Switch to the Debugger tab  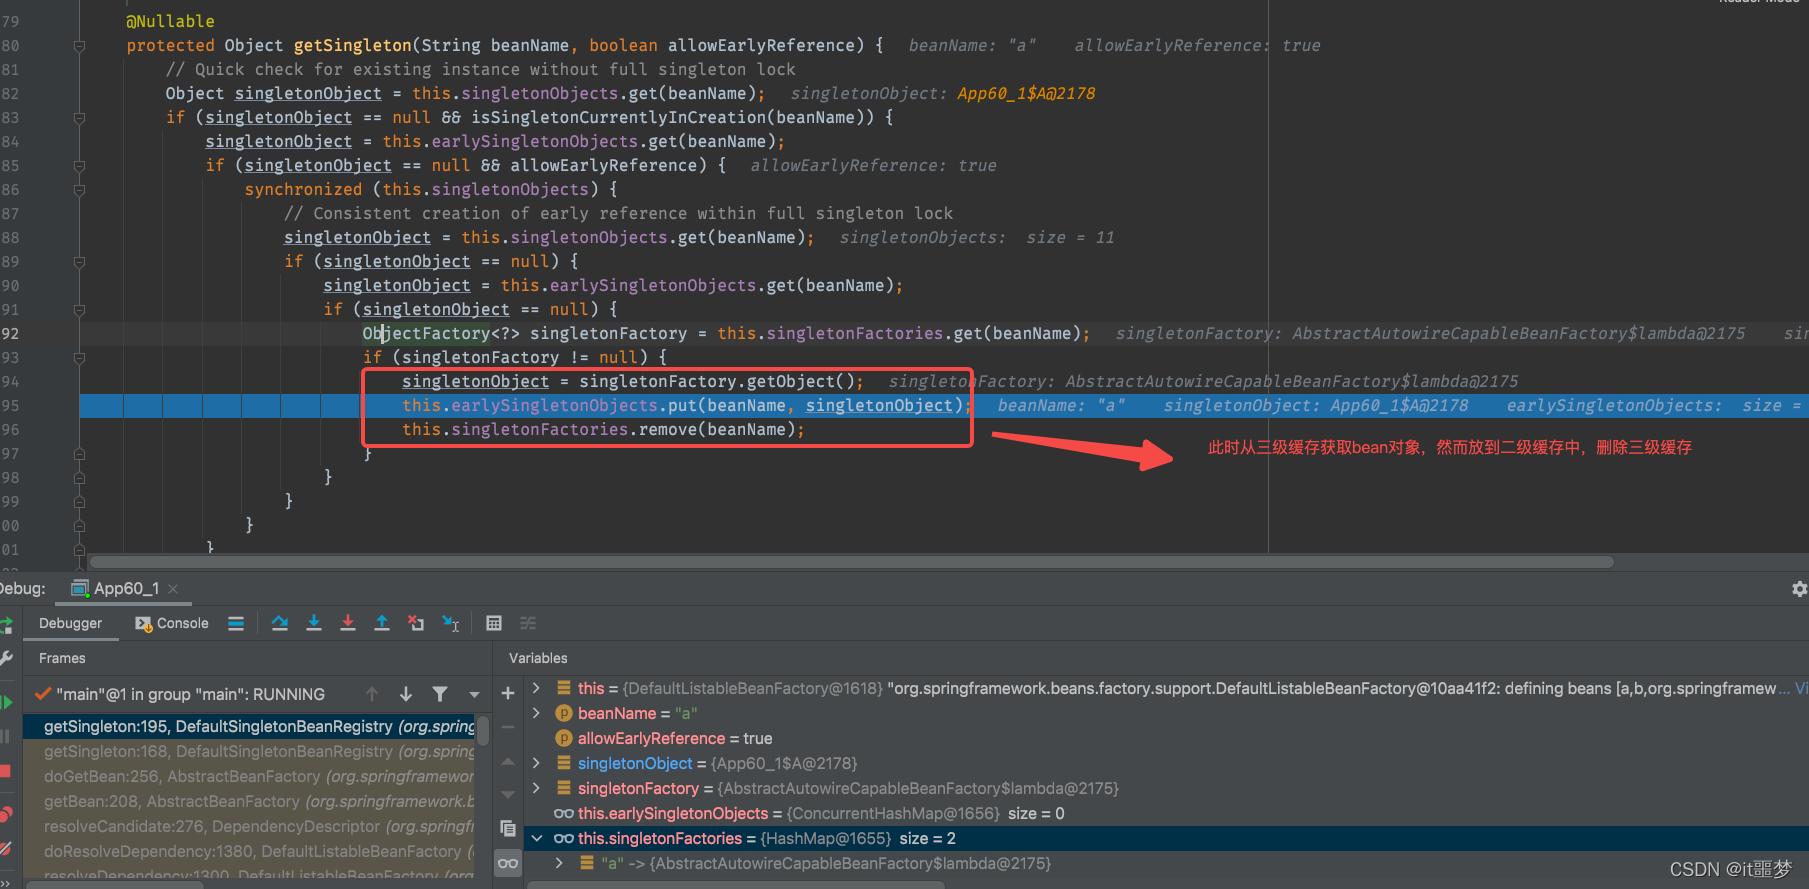point(70,623)
